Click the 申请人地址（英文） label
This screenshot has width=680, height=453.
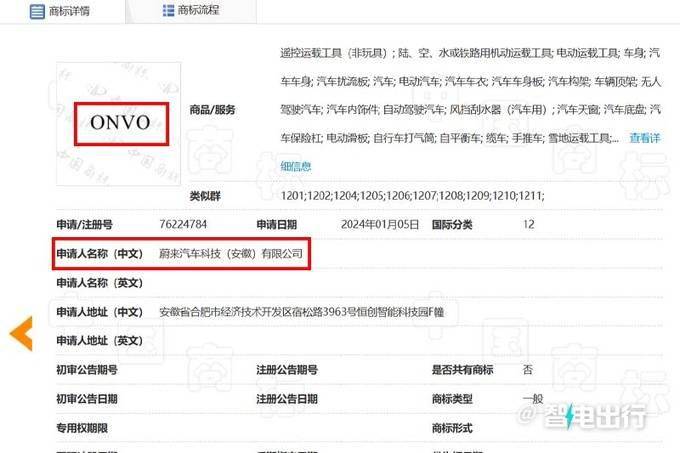point(100,341)
